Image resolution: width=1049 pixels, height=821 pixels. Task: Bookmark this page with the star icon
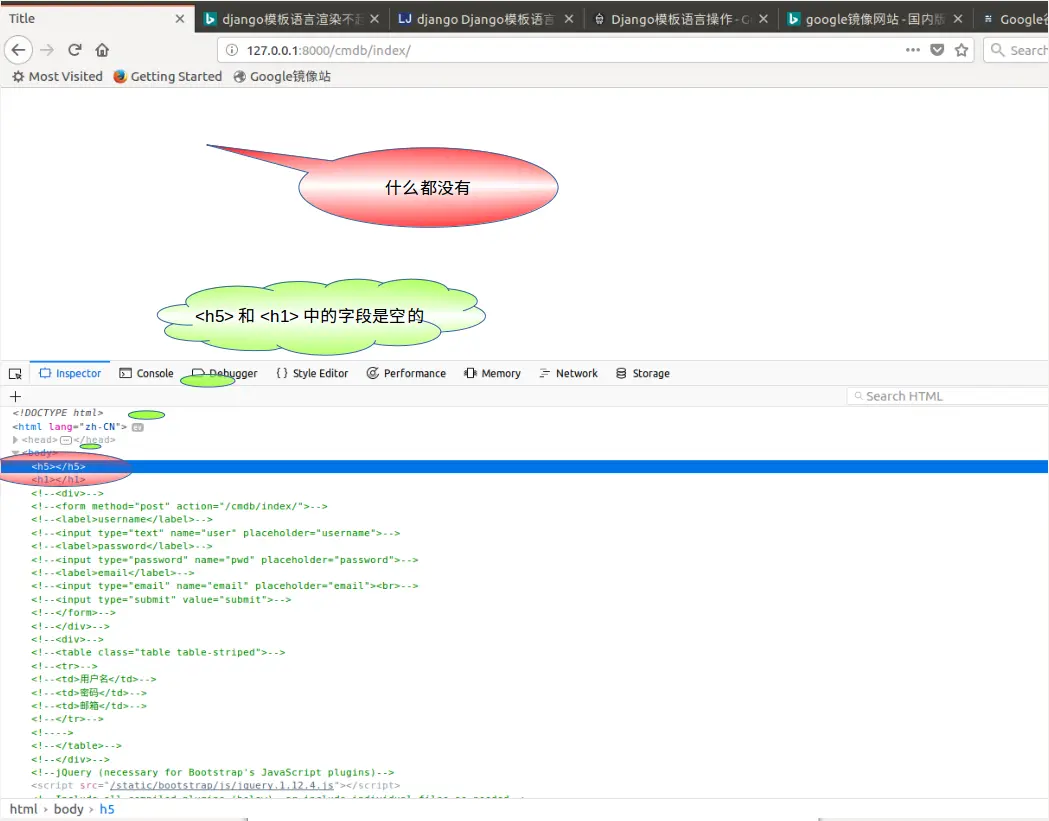coord(961,50)
